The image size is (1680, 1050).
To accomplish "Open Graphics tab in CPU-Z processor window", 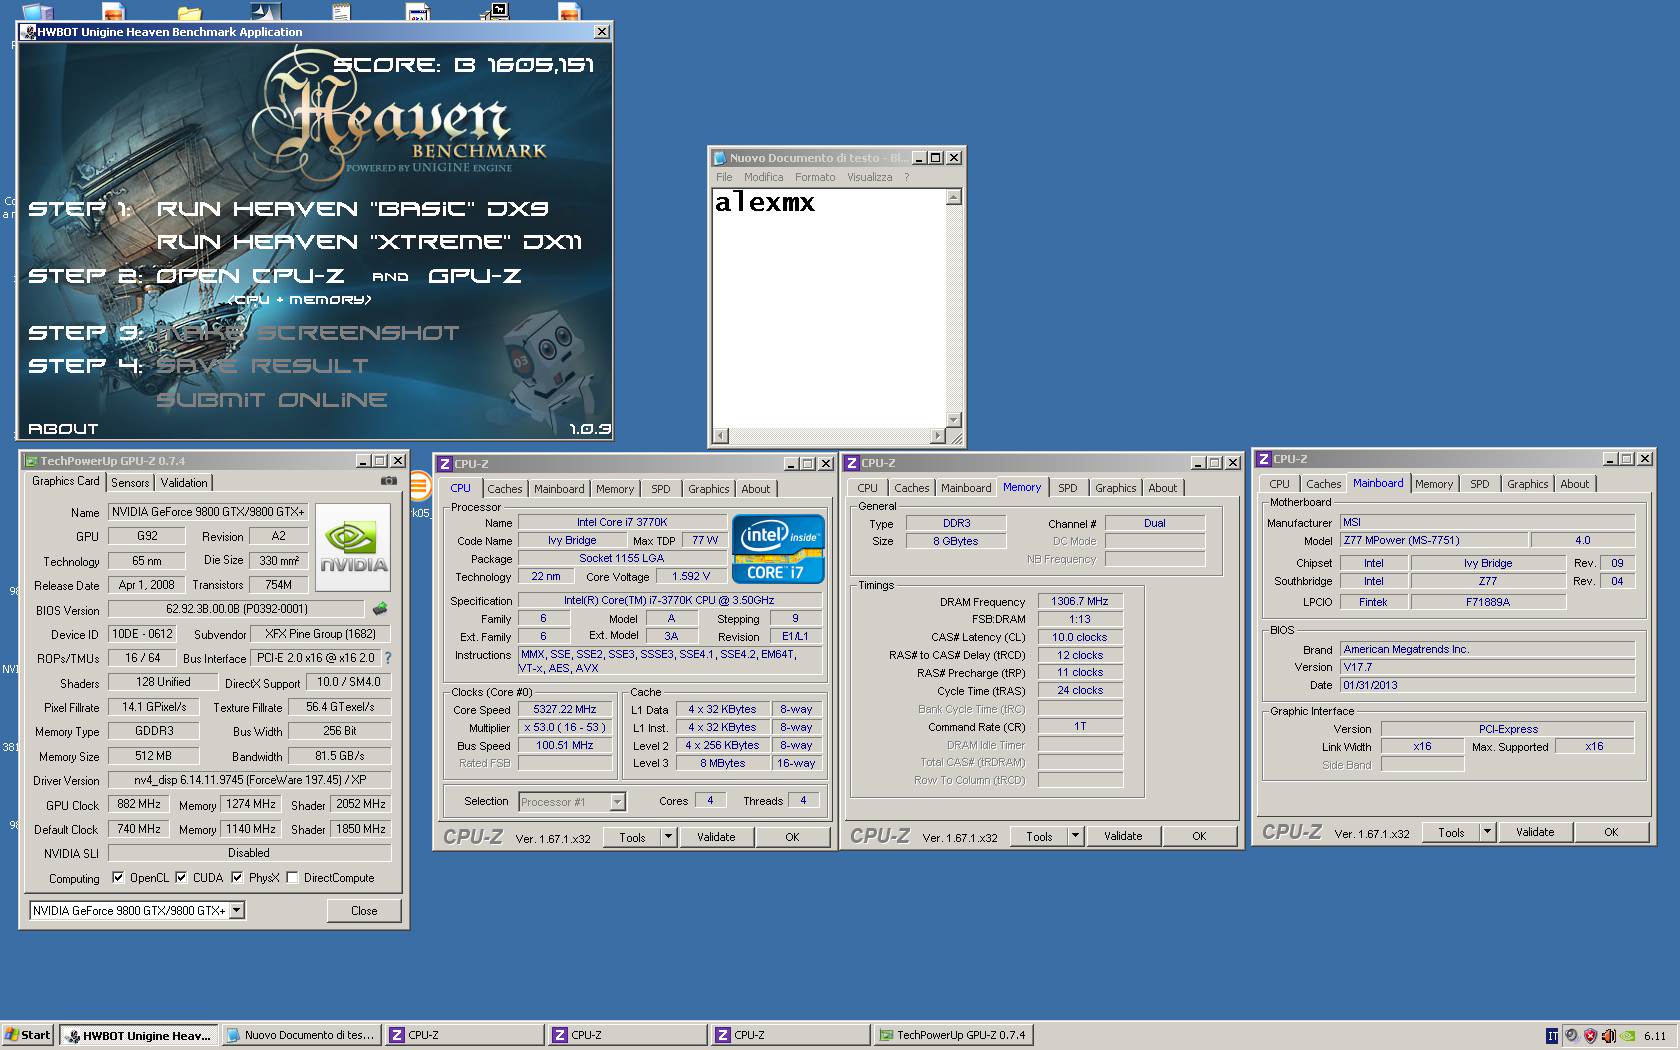I will (709, 489).
